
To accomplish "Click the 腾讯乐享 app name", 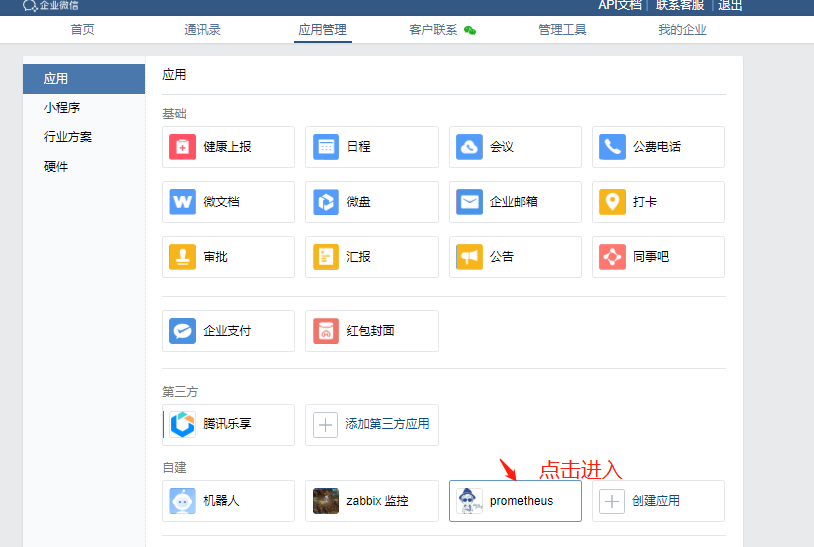I will click(x=227, y=424).
